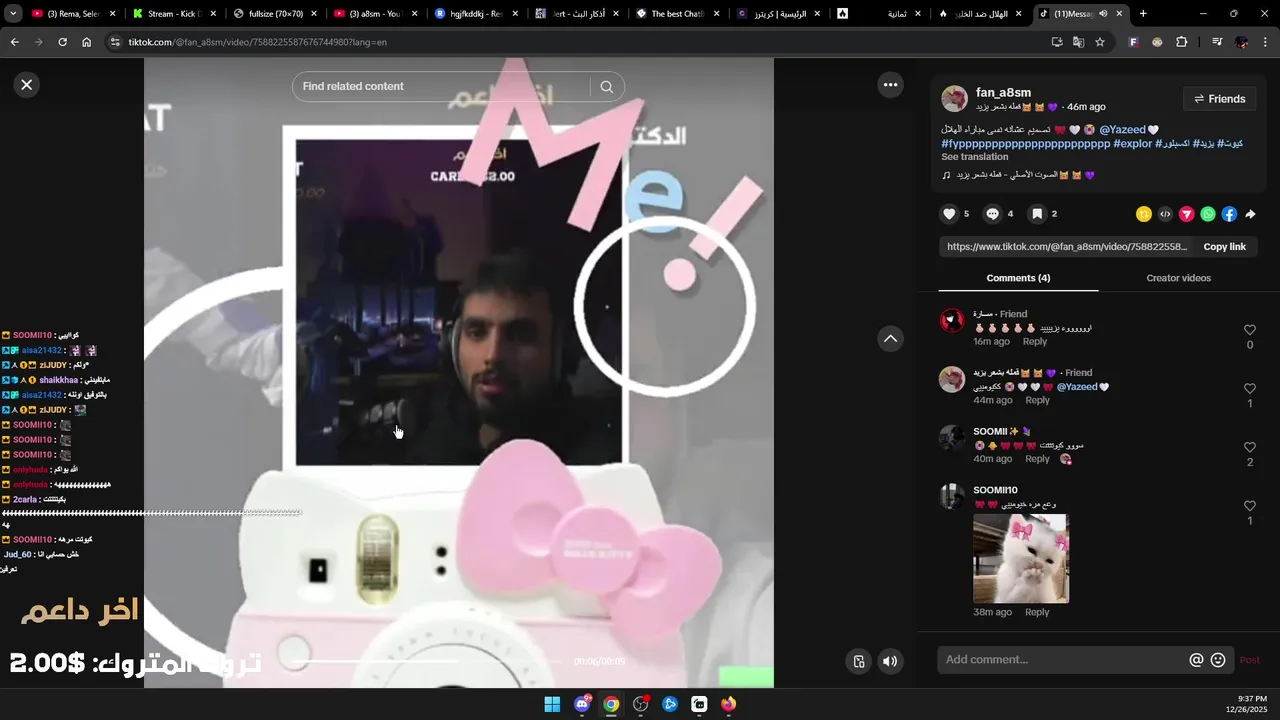Like the comment mentioning @Yazeed
Image resolution: width=1280 pixels, height=720 pixels.
coord(1249,389)
